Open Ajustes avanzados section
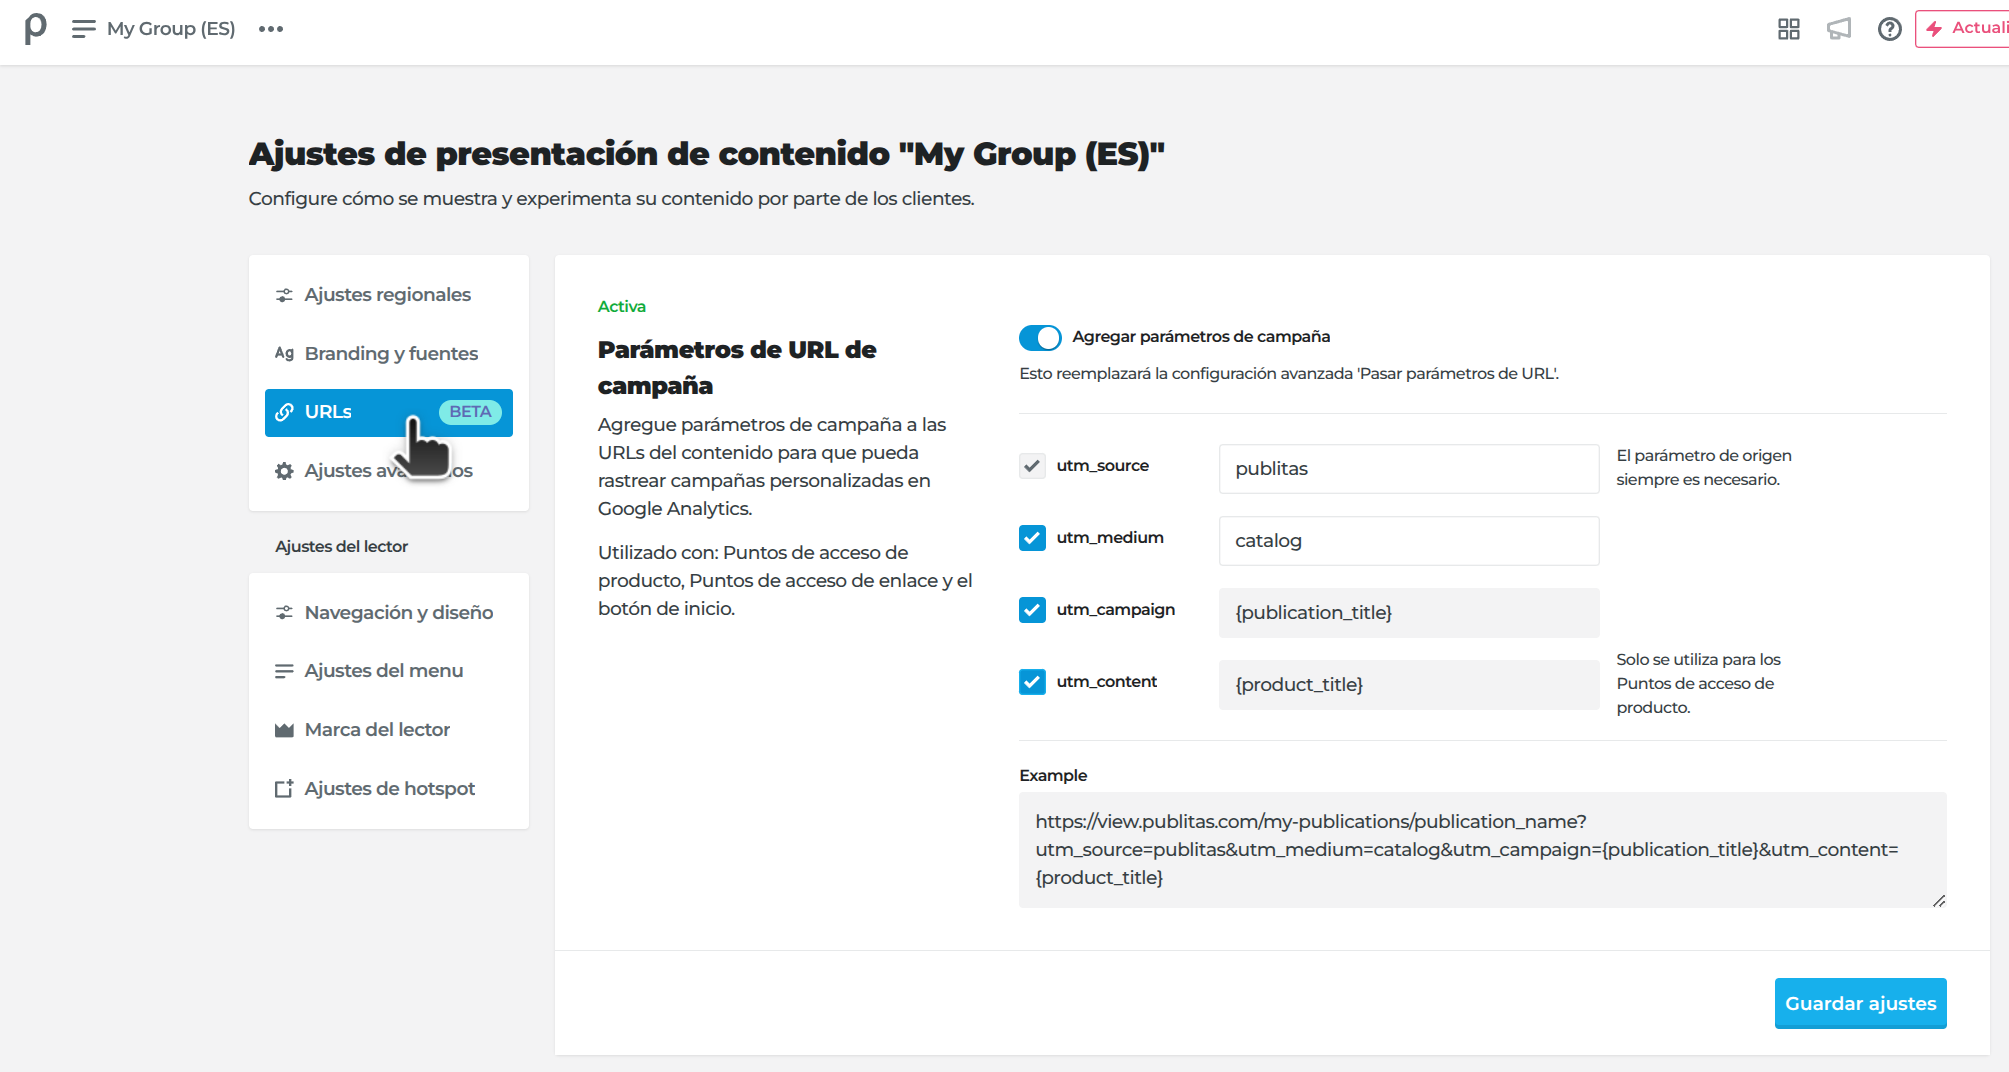This screenshot has width=2009, height=1072. (388, 471)
